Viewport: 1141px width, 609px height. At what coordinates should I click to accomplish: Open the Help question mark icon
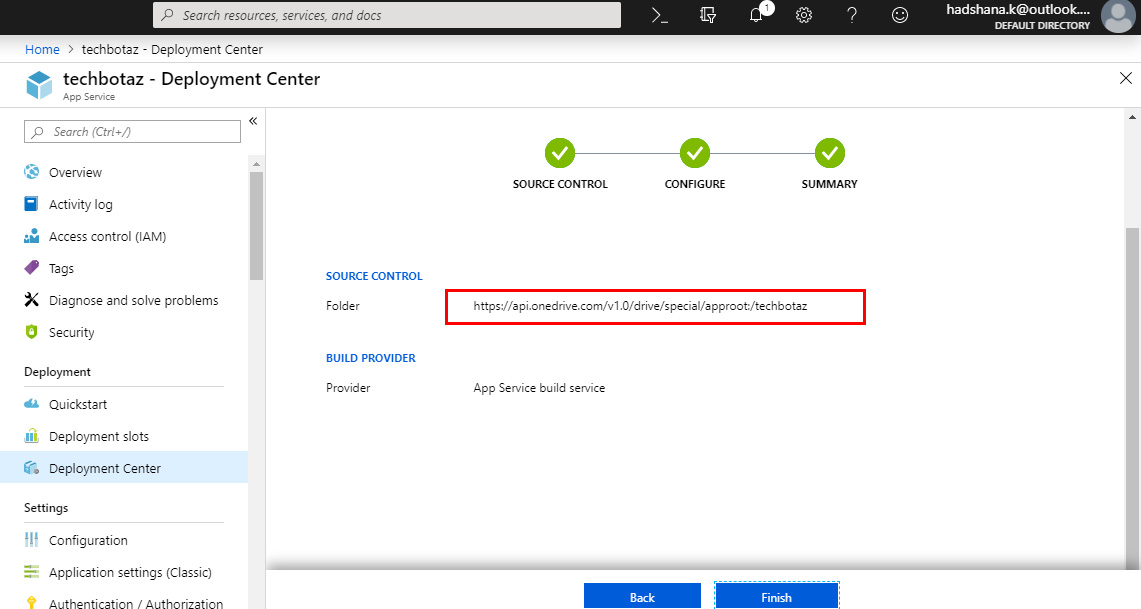(851, 15)
